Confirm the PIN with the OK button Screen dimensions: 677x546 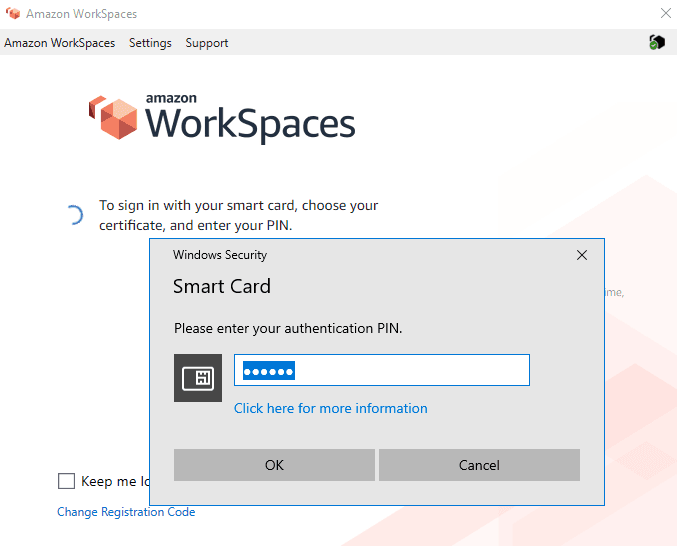coord(274,465)
